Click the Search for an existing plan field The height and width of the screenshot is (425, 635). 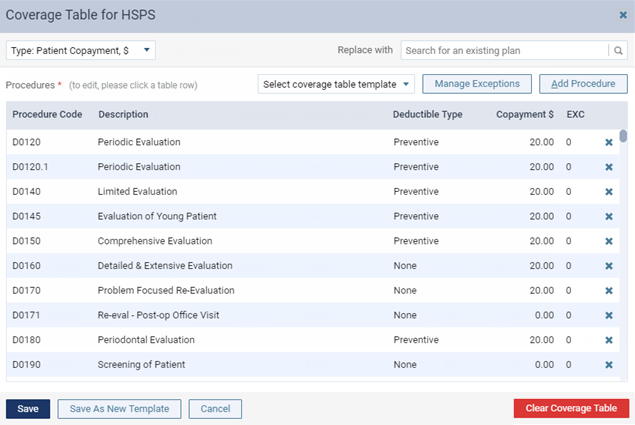pos(505,51)
